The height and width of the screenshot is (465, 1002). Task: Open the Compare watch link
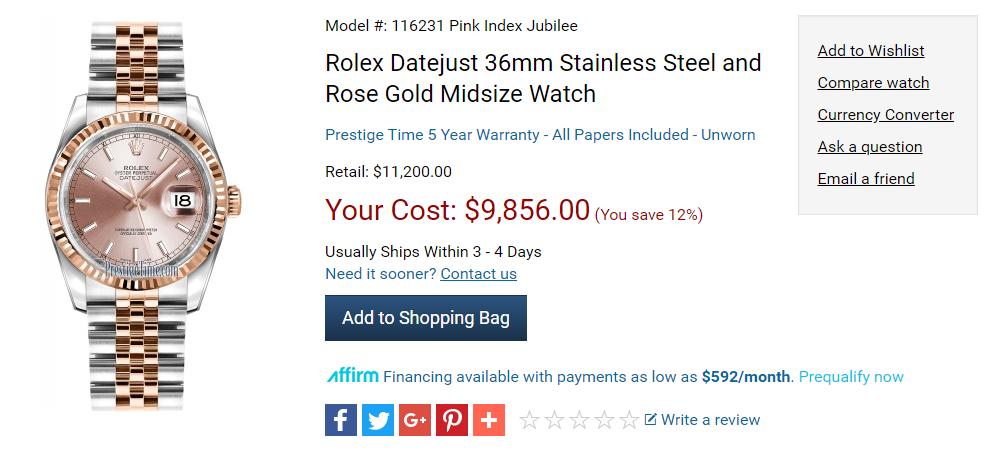873,83
